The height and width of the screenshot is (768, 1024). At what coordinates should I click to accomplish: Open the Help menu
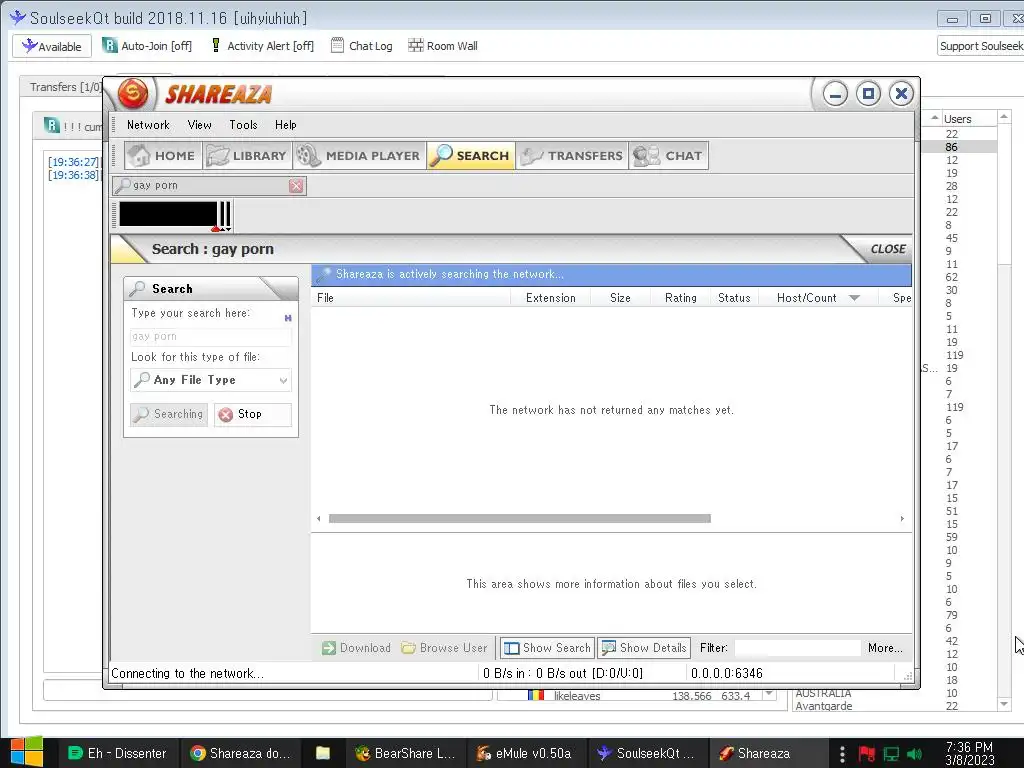tap(285, 125)
